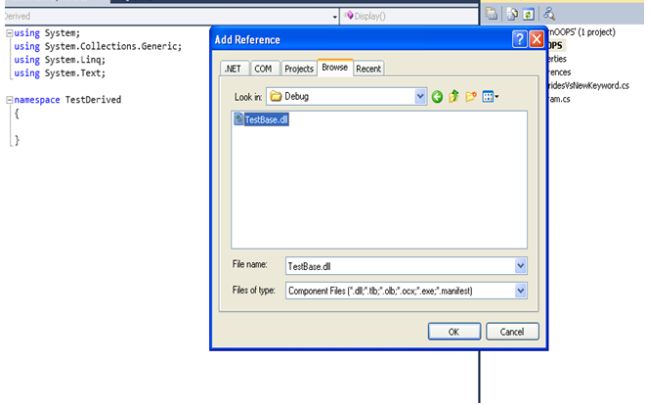This screenshot has width=650, height=405.
Task: Switch to the COM tab
Action: pos(263,69)
